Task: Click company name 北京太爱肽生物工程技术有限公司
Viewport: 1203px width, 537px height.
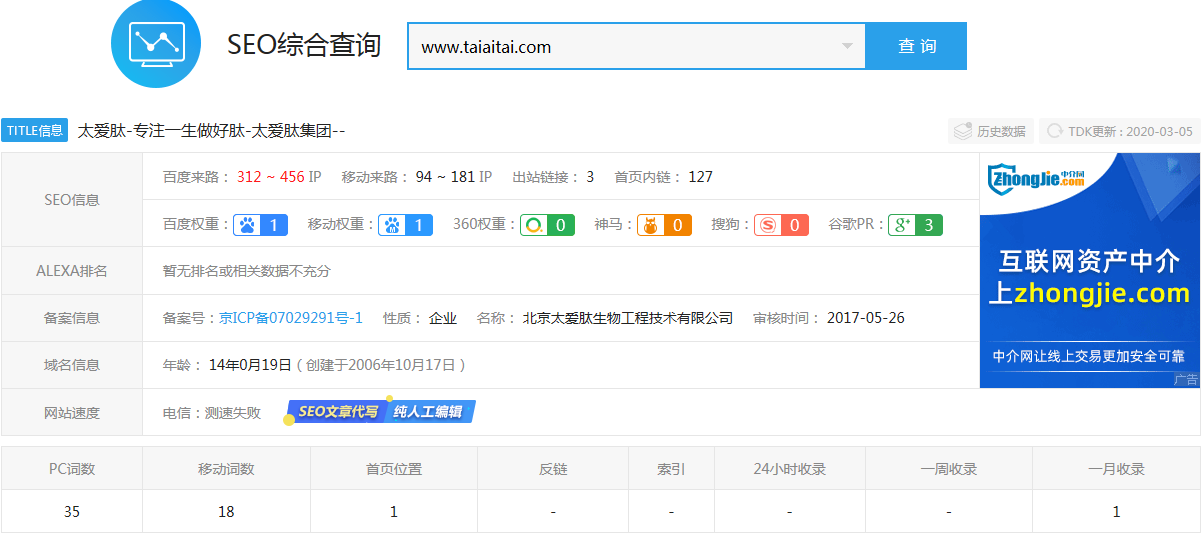Action: pyautogui.click(x=627, y=318)
